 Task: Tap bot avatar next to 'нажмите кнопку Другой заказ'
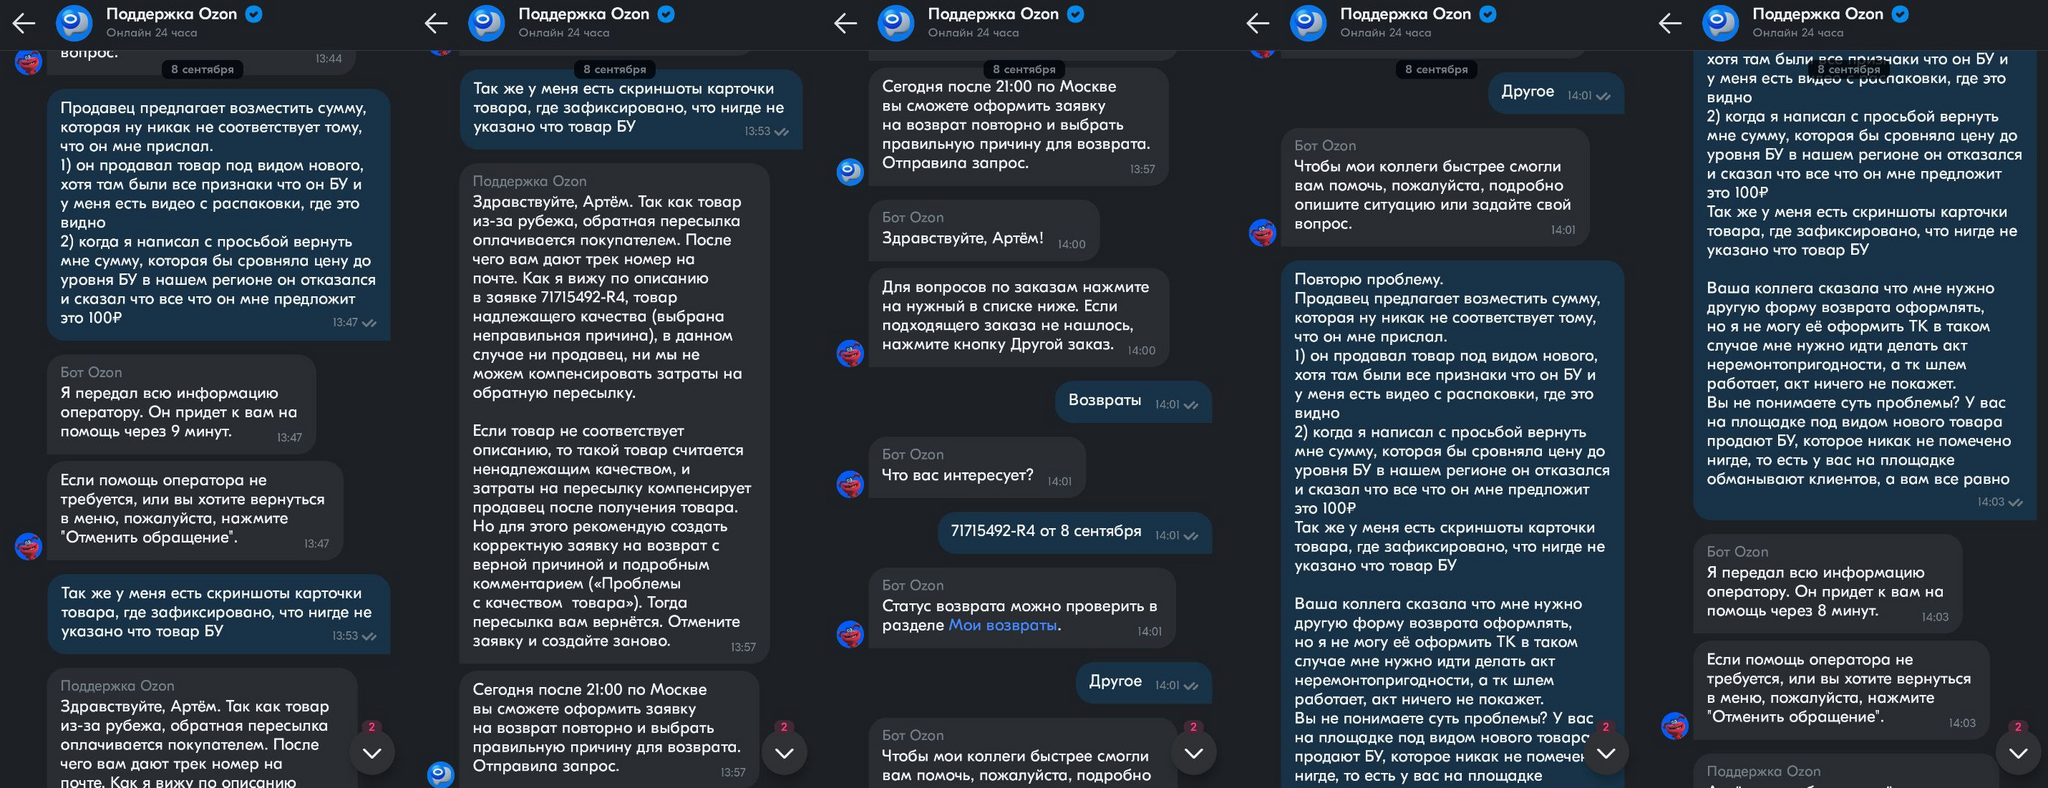(x=850, y=353)
